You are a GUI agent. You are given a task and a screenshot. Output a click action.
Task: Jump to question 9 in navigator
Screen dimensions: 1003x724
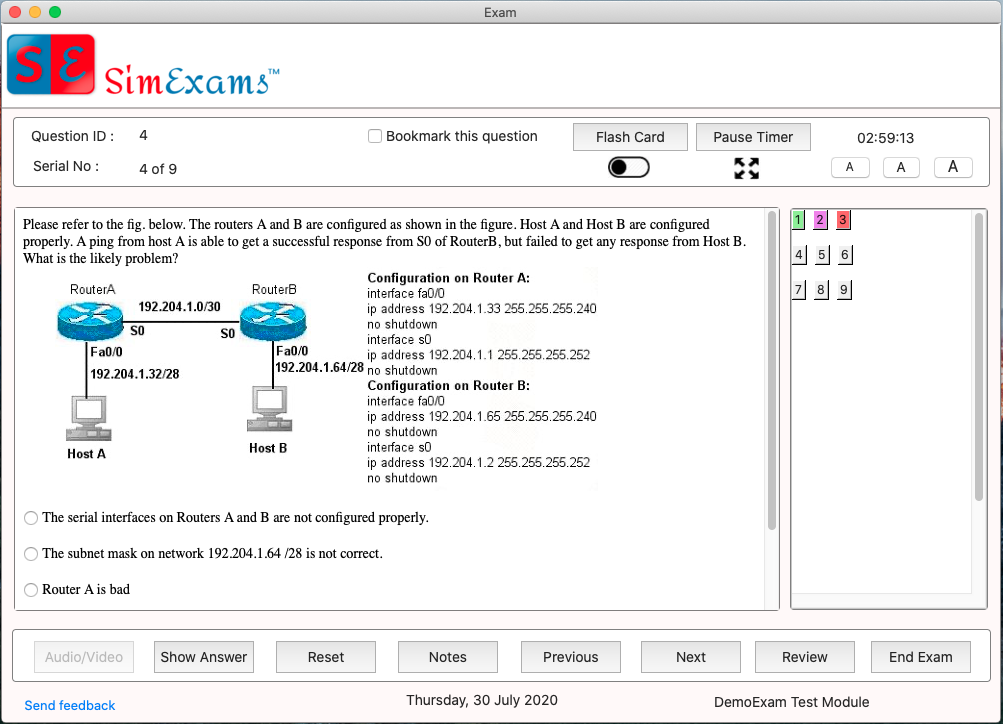tap(844, 290)
